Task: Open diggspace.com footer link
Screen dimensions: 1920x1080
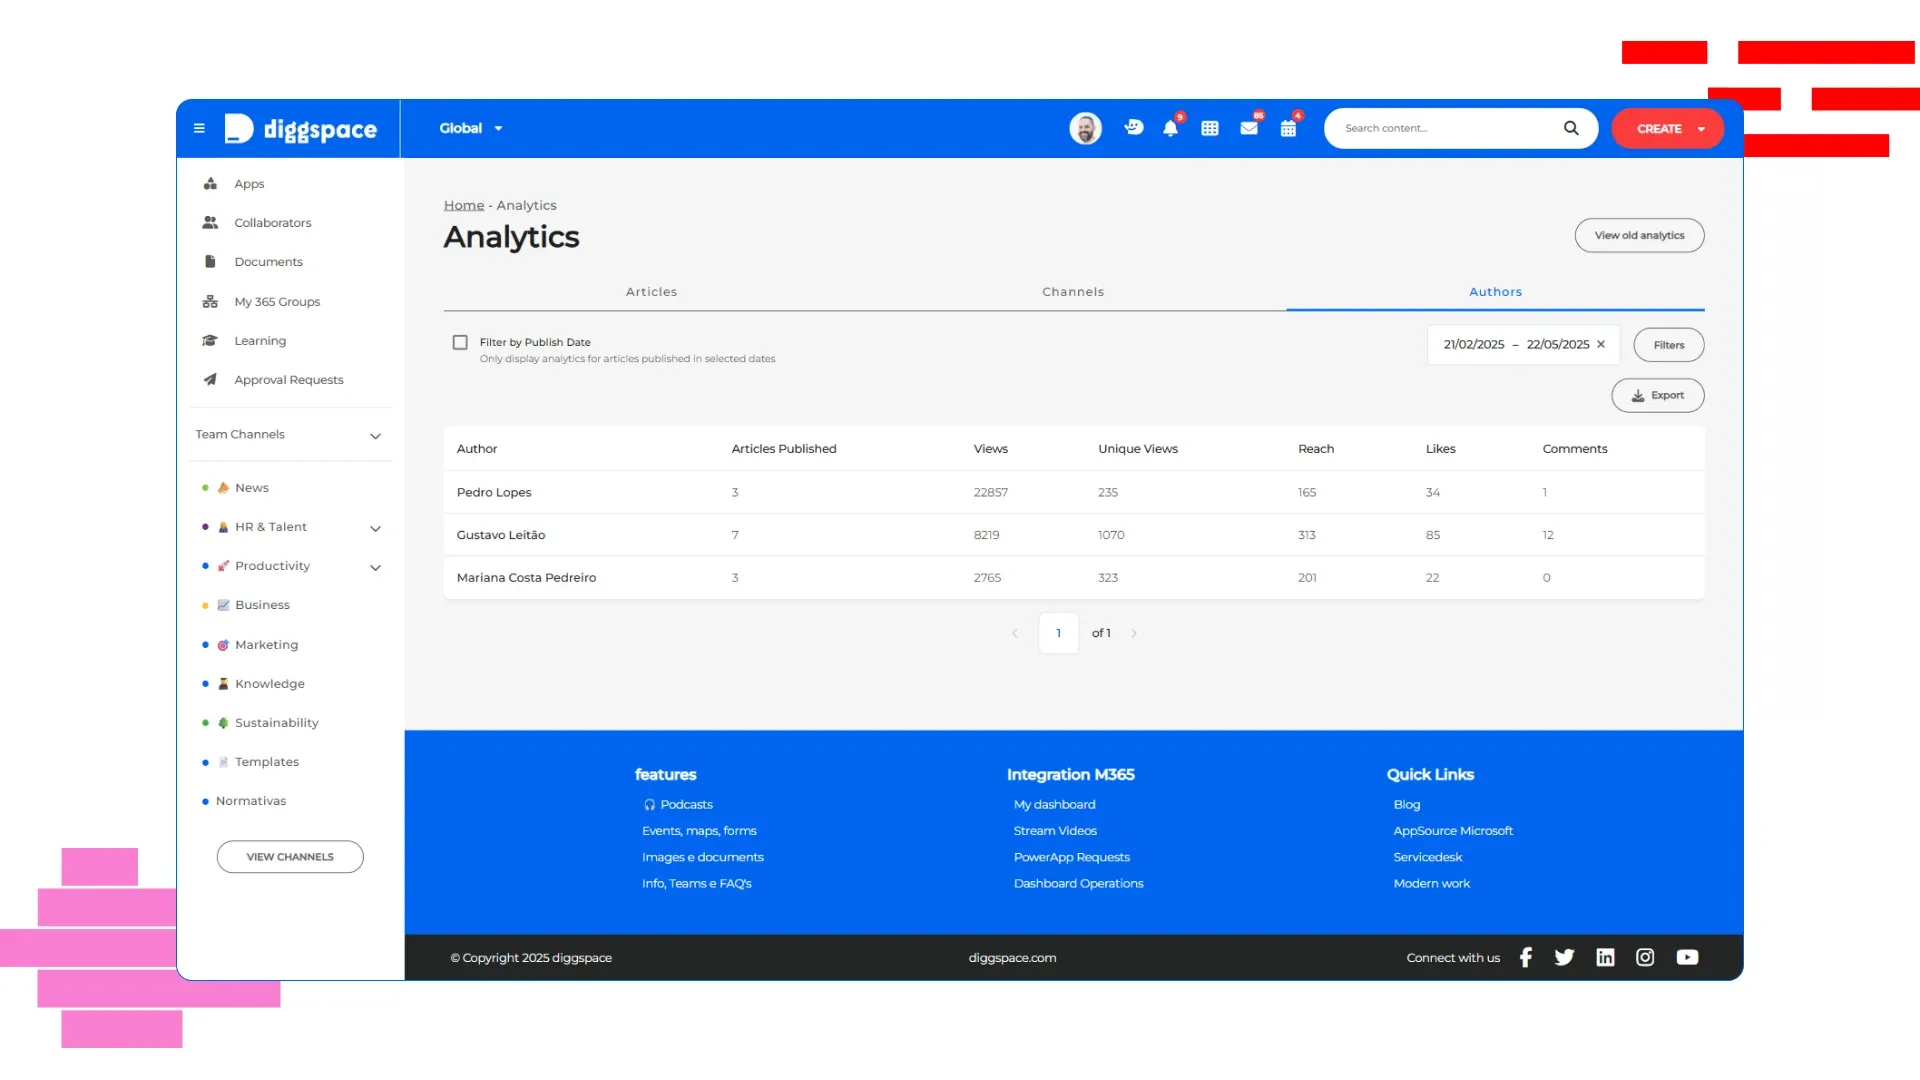Action: pyautogui.click(x=1012, y=958)
